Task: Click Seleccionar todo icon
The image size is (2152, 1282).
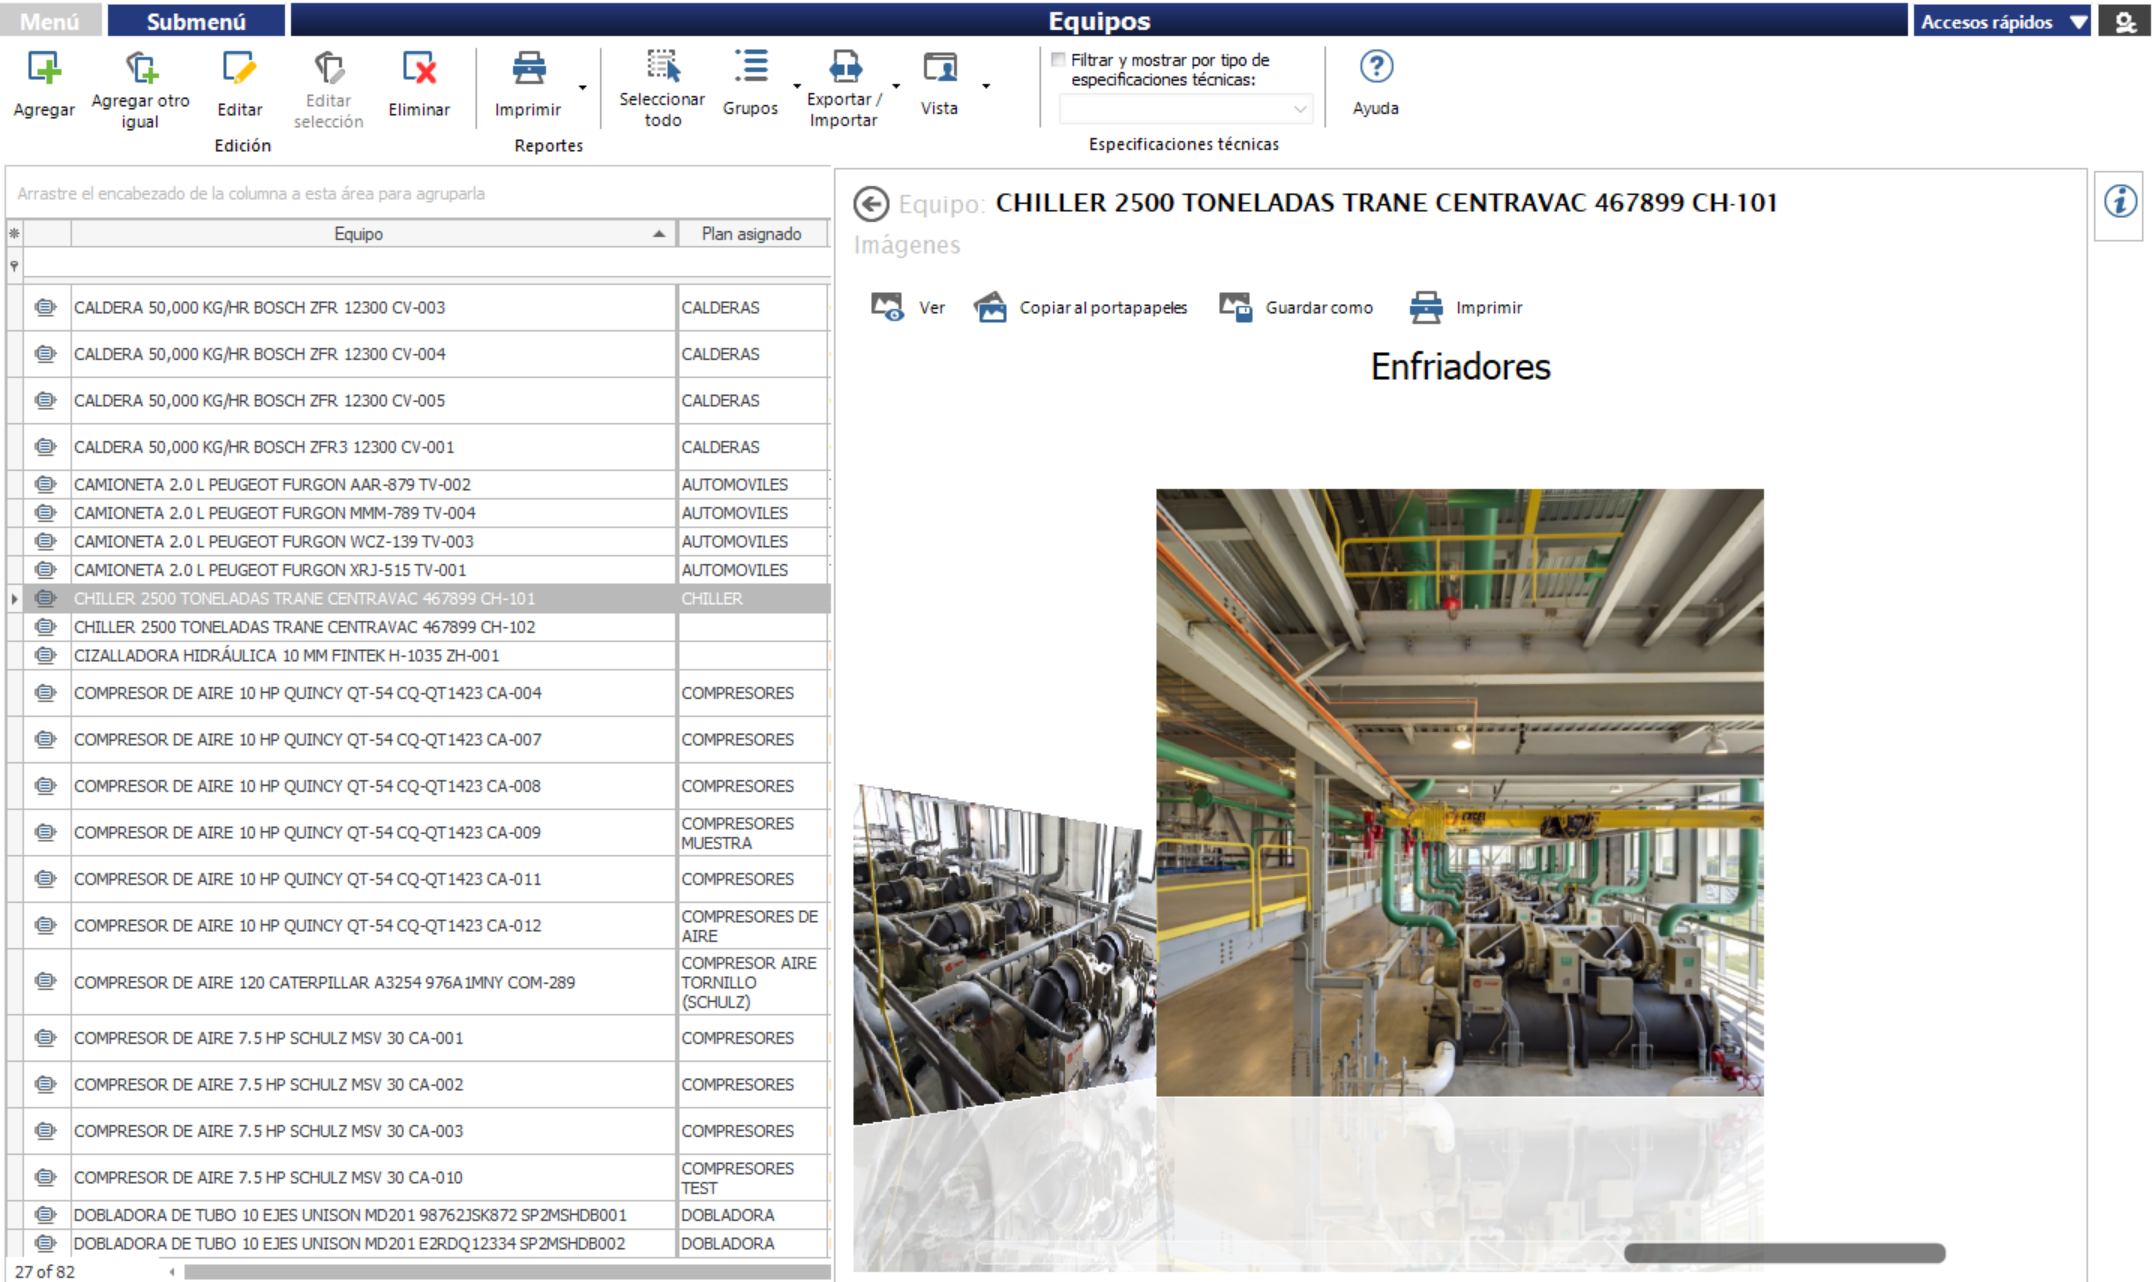Action: pos(662,66)
